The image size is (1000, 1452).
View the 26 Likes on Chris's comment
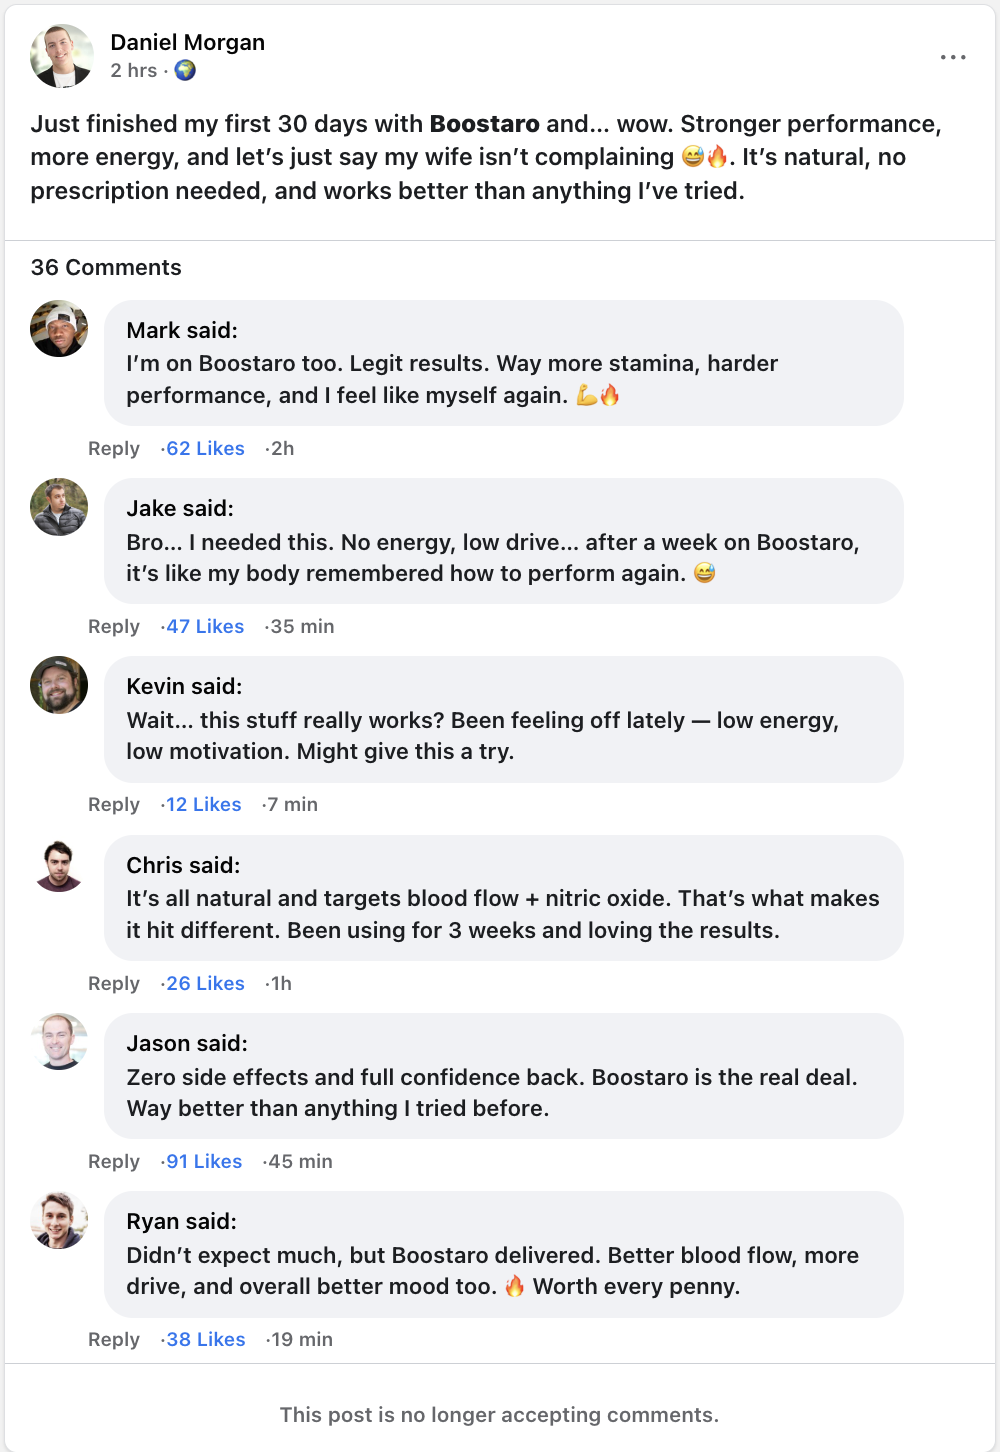[x=205, y=984]
